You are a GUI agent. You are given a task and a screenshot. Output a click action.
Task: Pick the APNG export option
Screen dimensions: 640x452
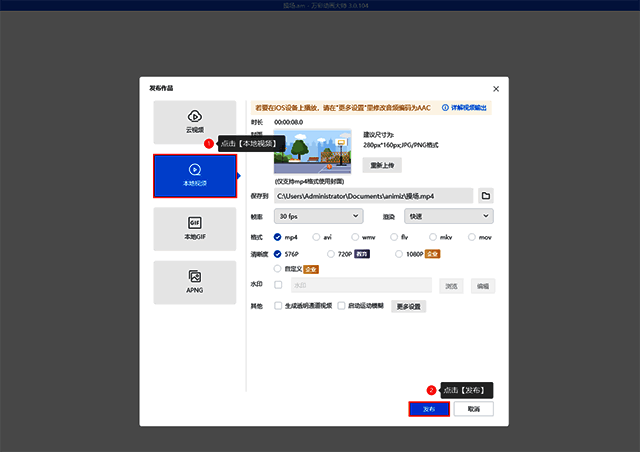coord(194,281)
